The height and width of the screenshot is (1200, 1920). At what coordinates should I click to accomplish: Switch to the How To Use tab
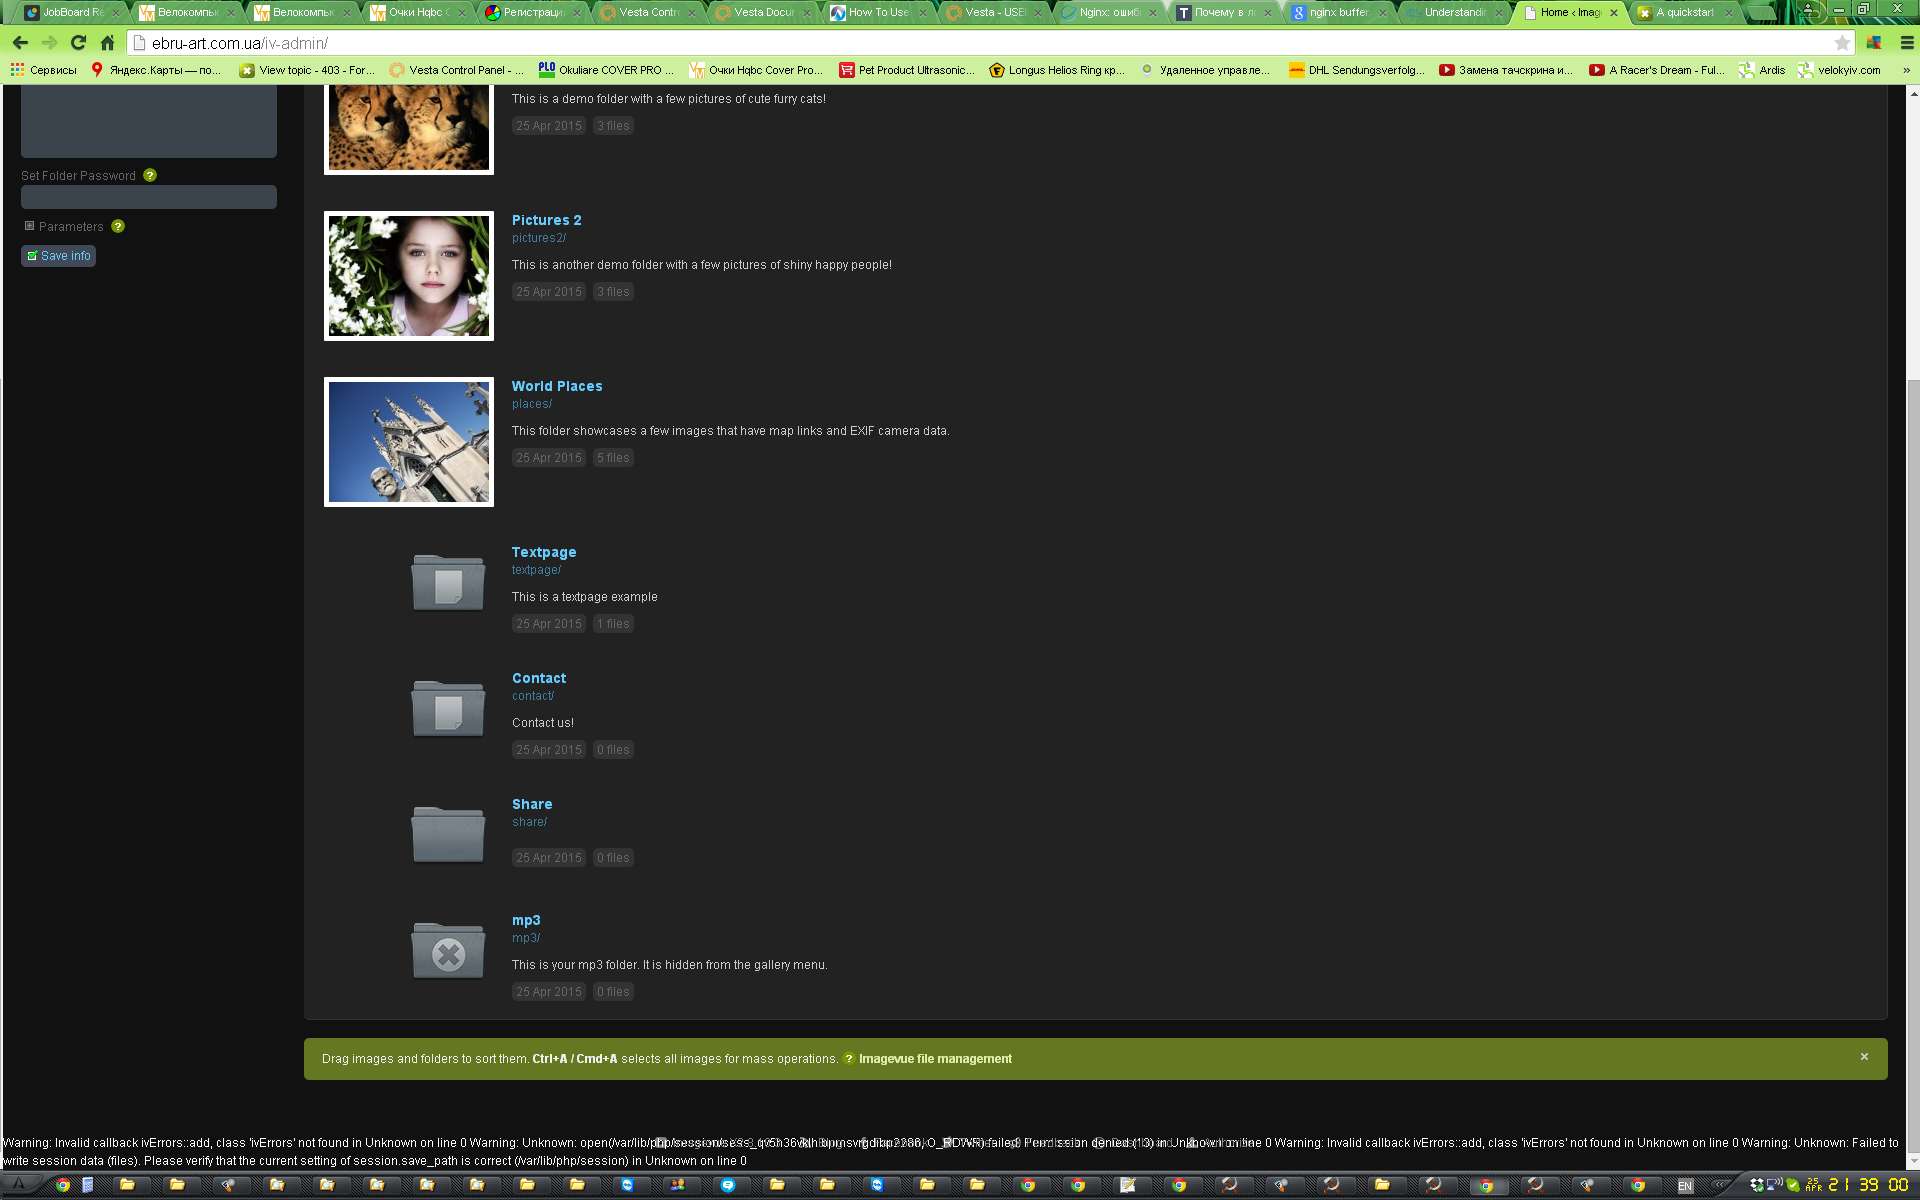[877, 13]
